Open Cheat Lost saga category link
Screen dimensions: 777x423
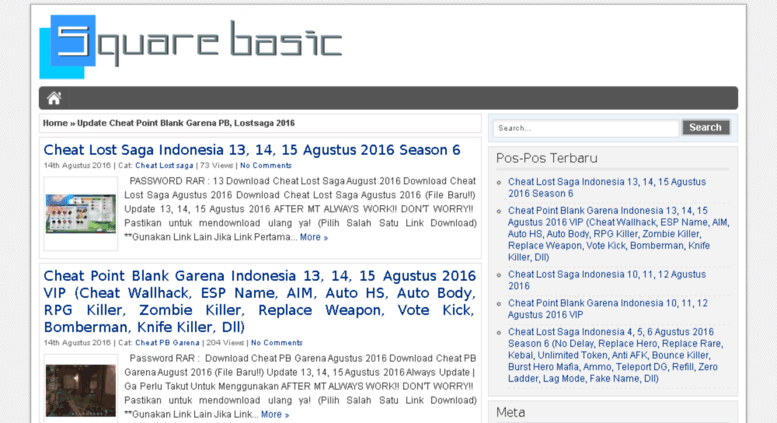164,165
